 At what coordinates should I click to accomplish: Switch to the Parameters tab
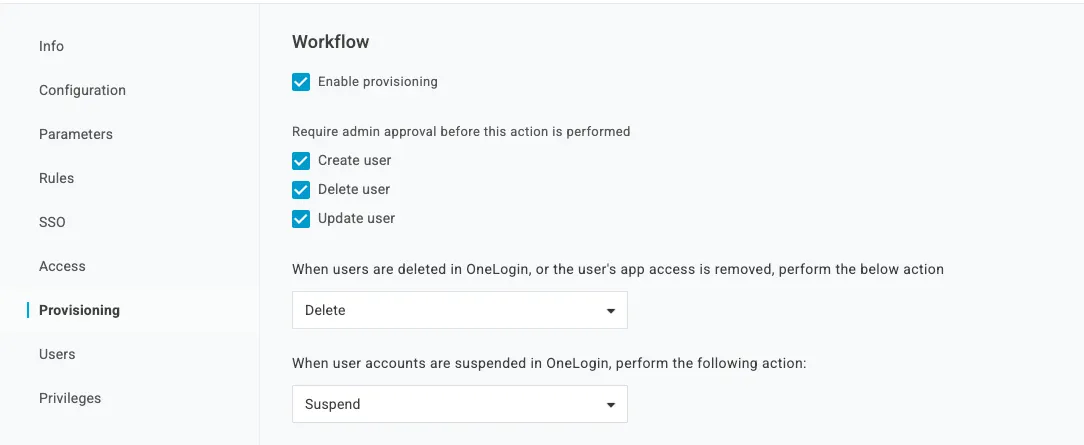coord(76,134)
